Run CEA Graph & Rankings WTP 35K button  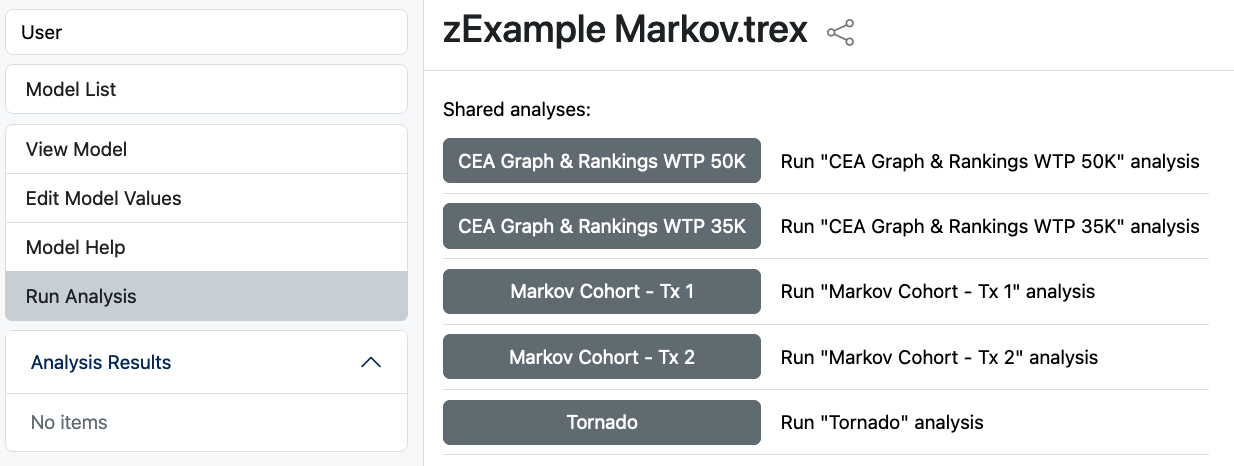click(602, 226)
